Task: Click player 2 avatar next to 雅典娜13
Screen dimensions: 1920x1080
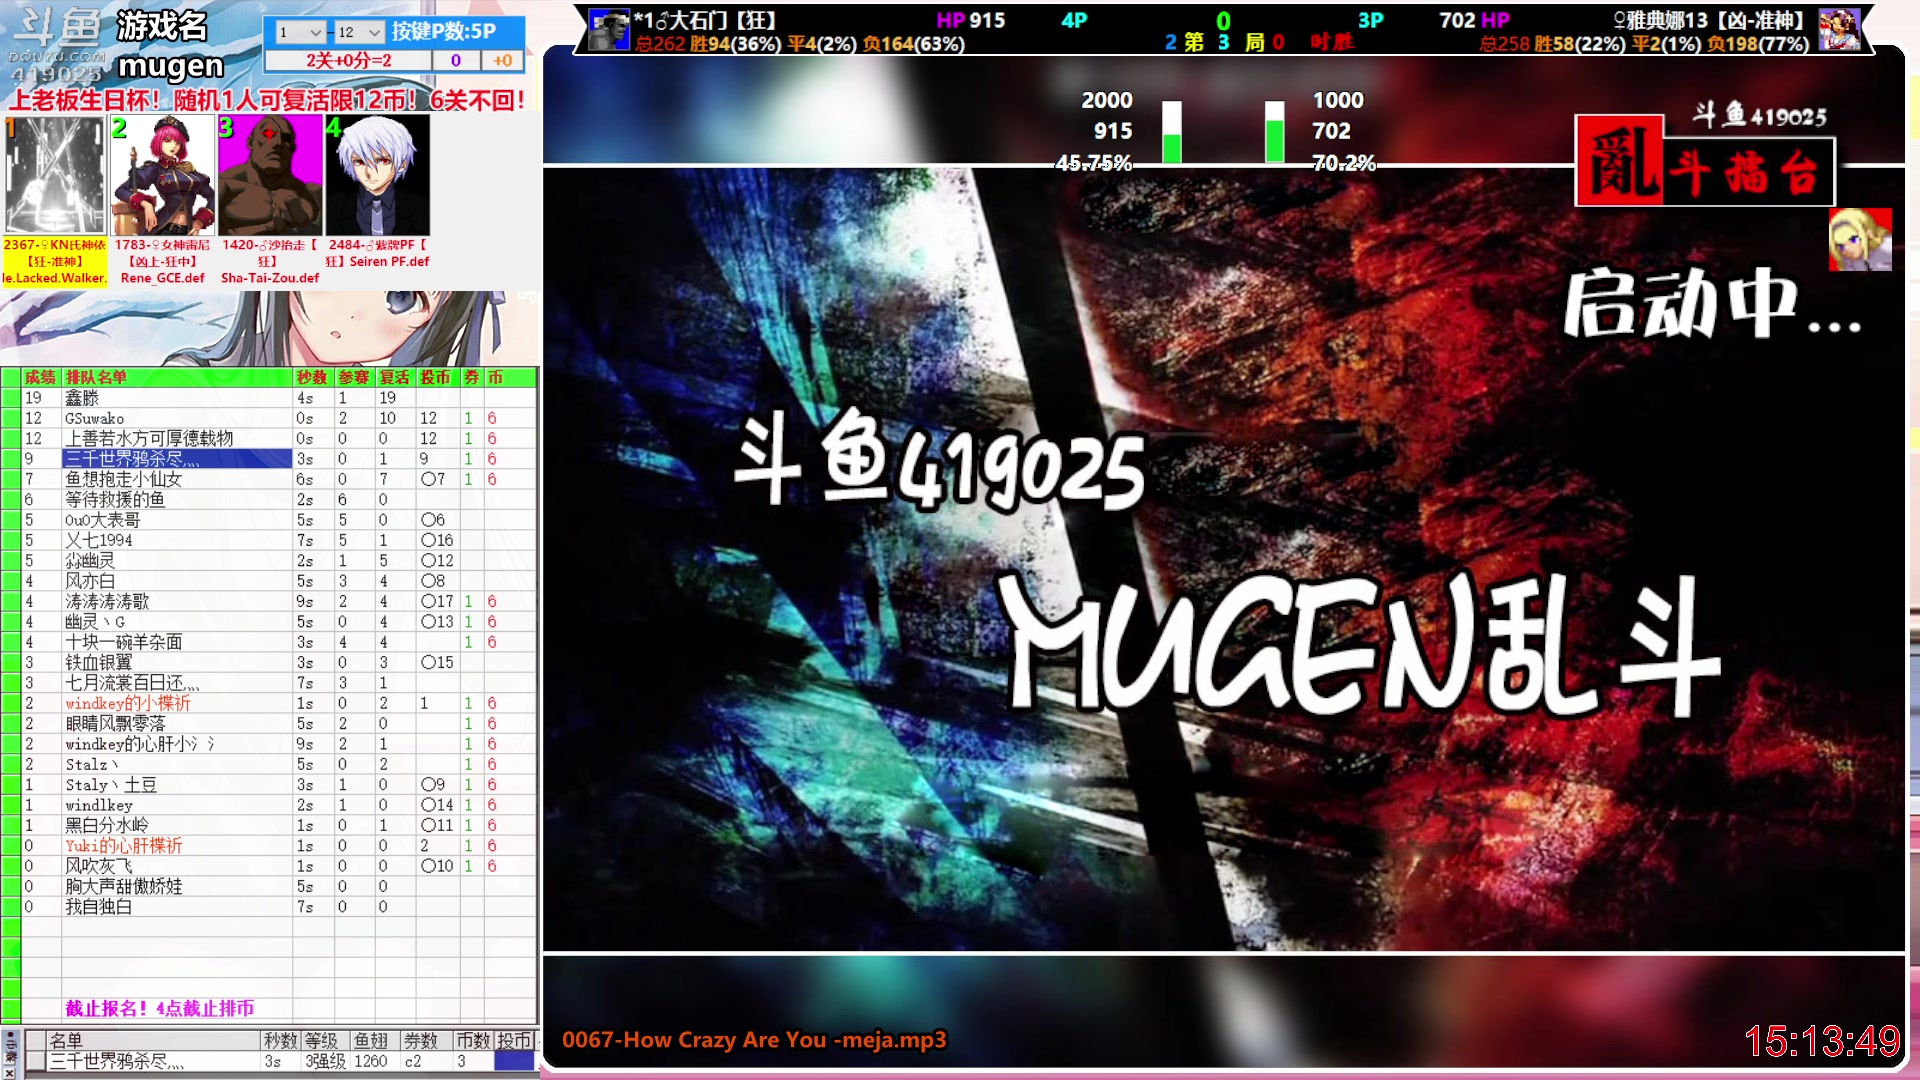Action: click(1838, 30)
